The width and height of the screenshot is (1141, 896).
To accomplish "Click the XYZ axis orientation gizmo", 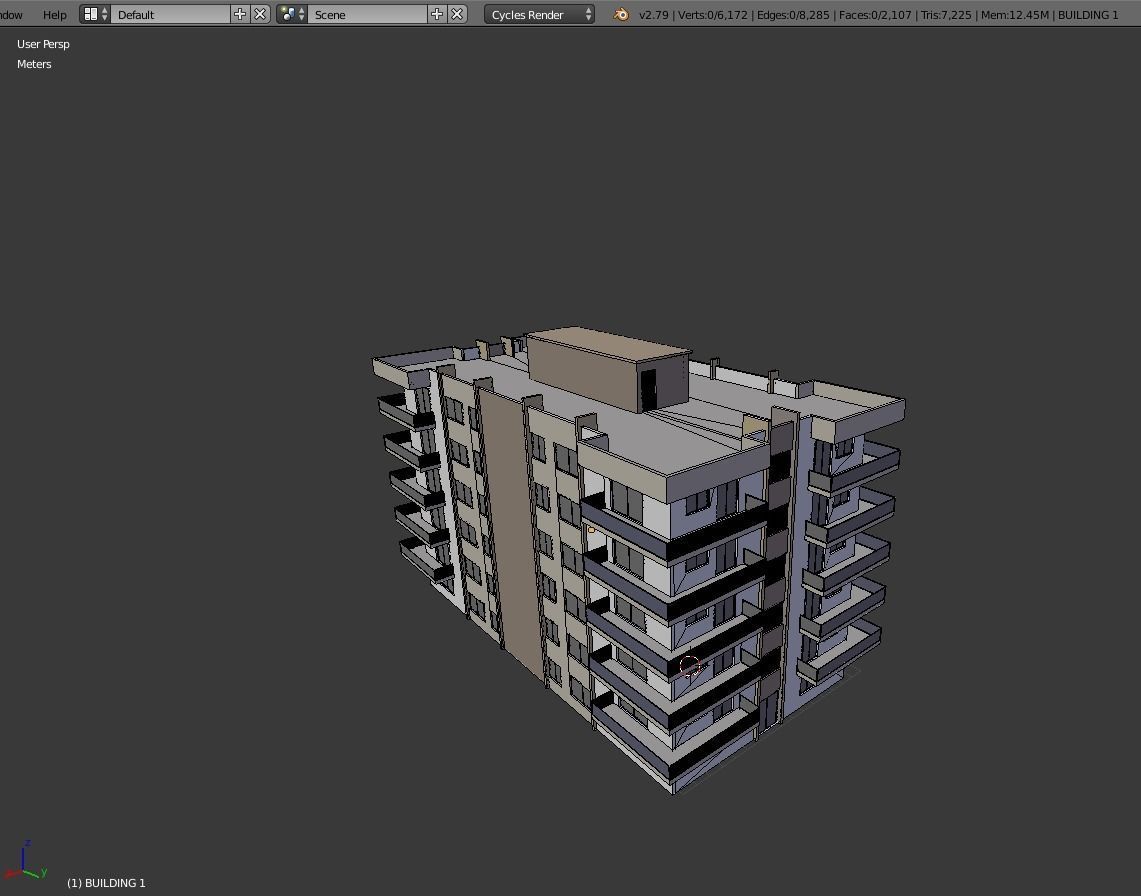I will [x=26, y=860].
